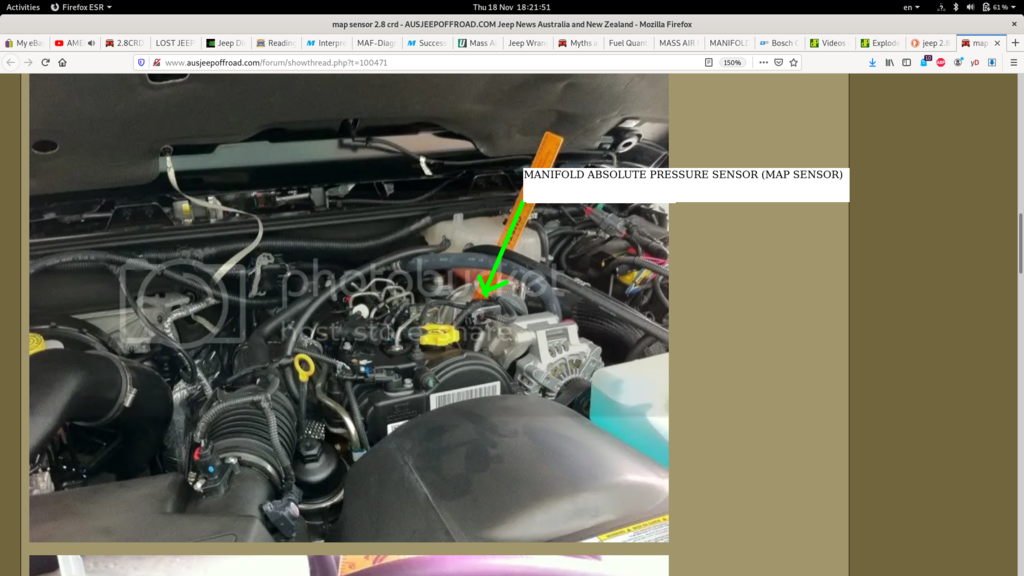Switch to the My eBay tab
The image size is (1024, 576).
click(24, 43)
